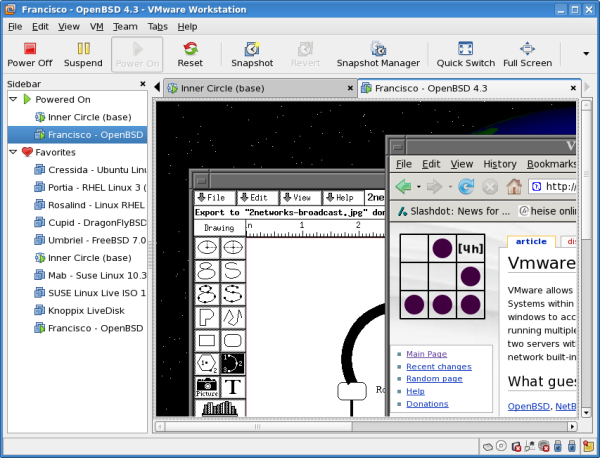This screenshot has height=458, width=600.
Task: Click browser Back arrow button
Action: coord(403,187)
